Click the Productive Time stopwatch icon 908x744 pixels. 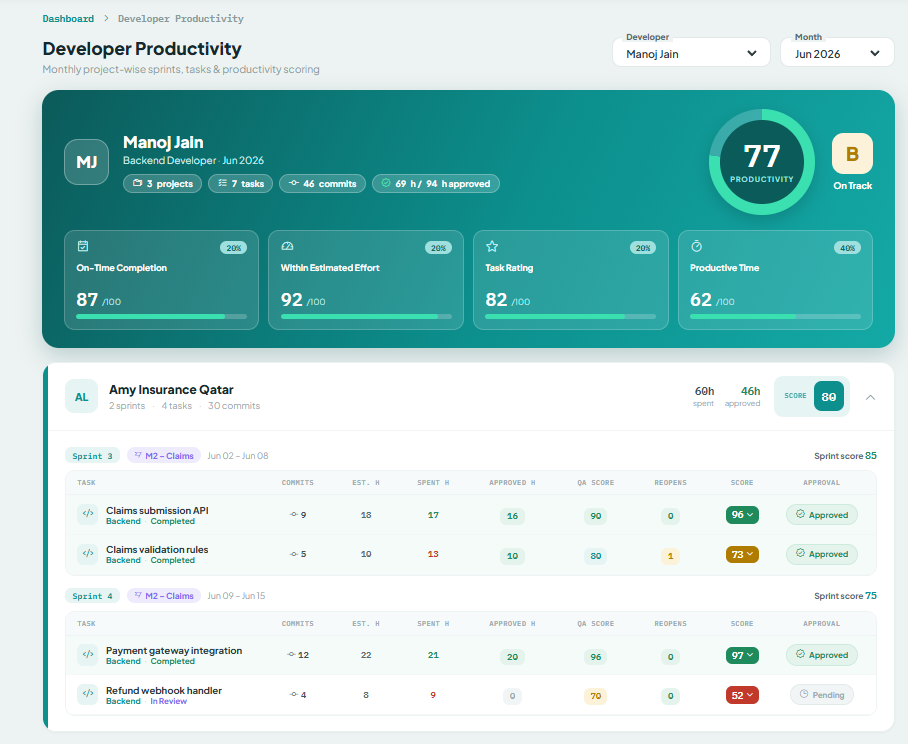point(697,246)
